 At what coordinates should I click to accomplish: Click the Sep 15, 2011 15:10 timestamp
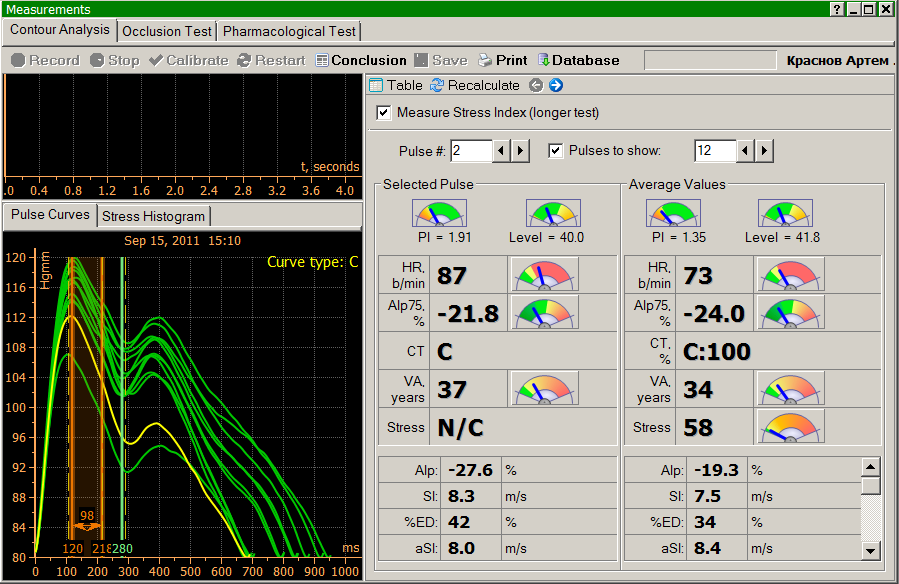click(x=182, y=241)
